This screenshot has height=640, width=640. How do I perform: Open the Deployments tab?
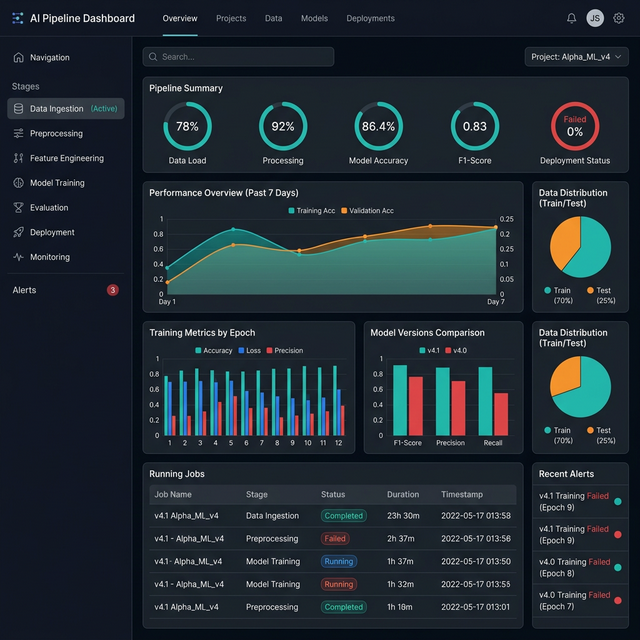[370, 18]
